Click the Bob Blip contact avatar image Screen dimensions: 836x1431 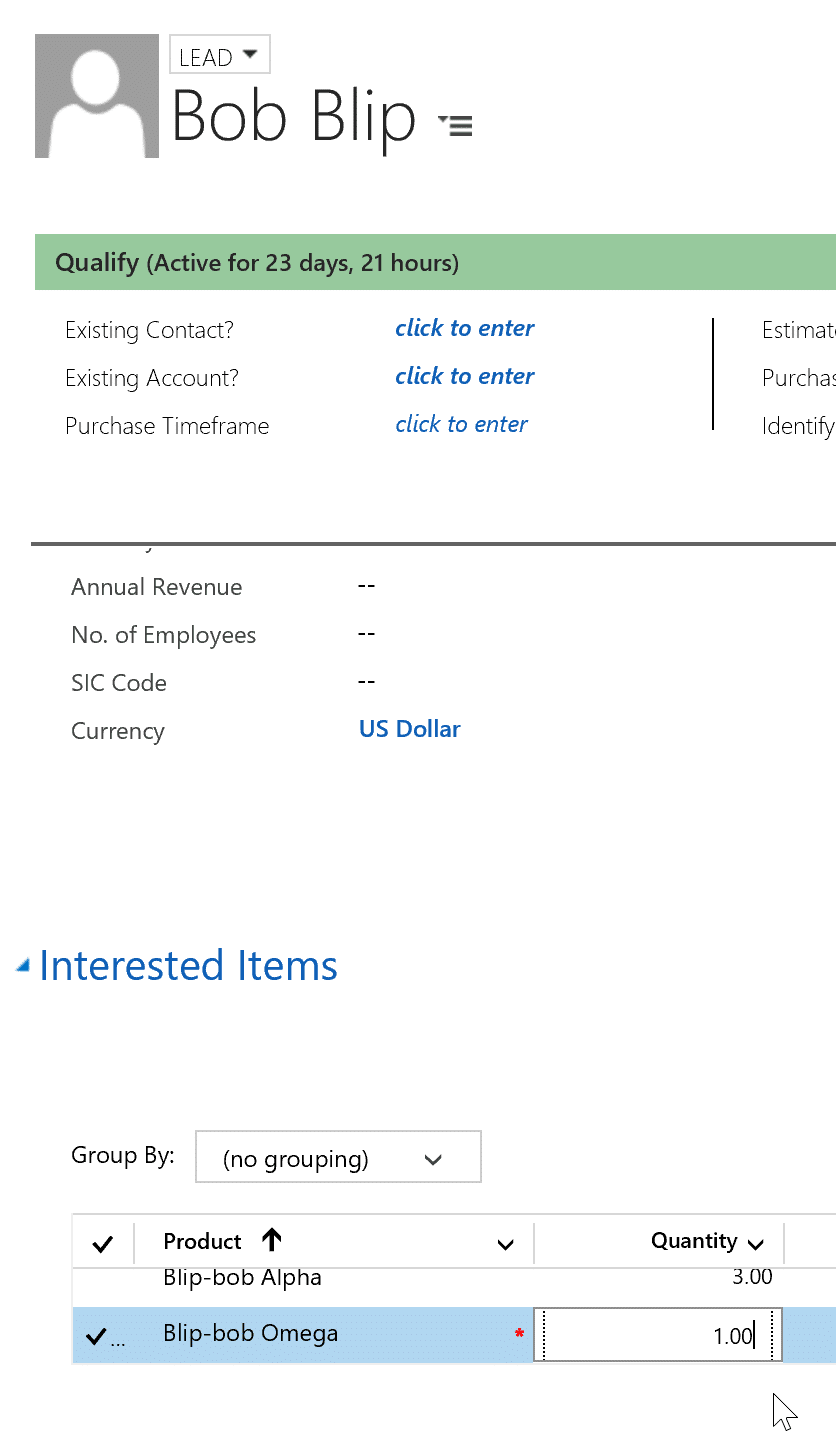97,96
